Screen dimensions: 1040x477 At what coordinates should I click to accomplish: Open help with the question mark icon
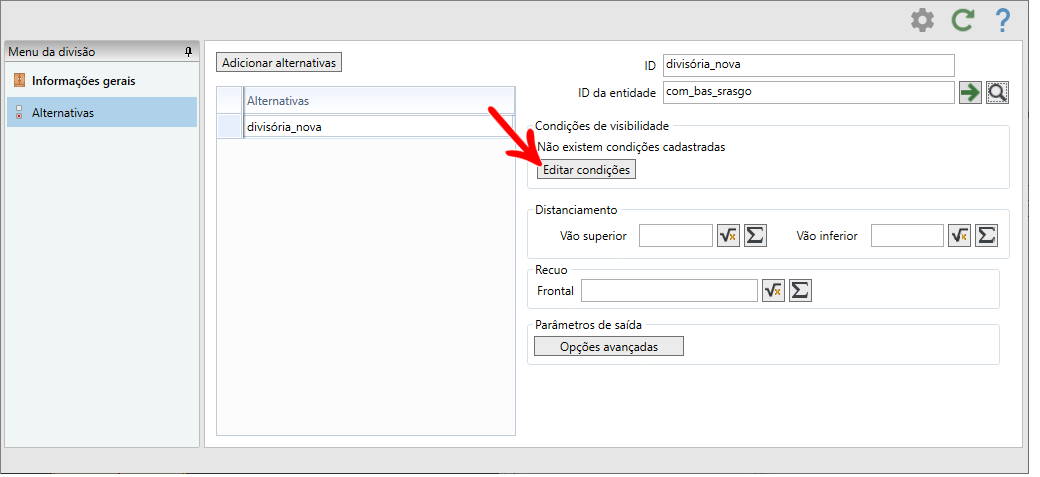pos(1003,21)
